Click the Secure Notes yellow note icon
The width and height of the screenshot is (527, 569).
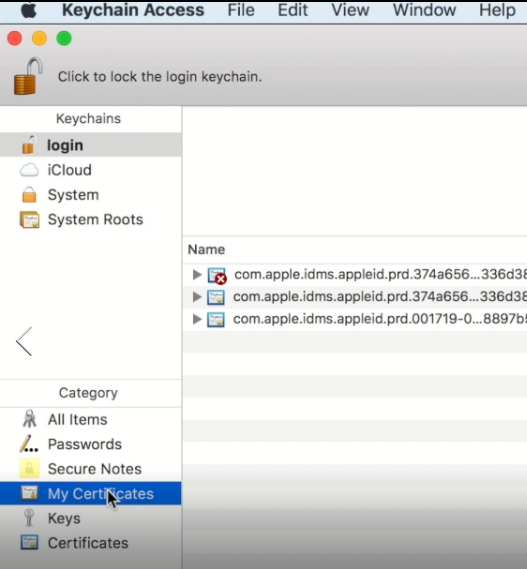(29, 468)
